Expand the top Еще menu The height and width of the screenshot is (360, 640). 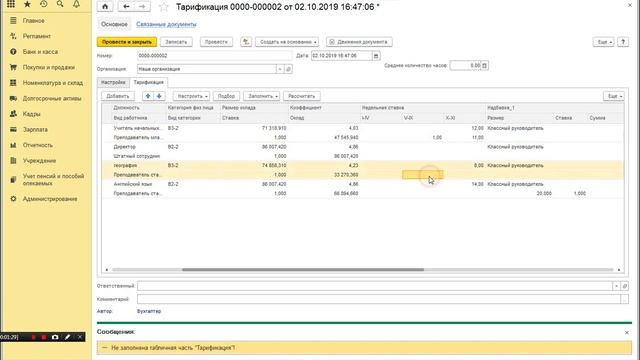(x=603, y=42)
